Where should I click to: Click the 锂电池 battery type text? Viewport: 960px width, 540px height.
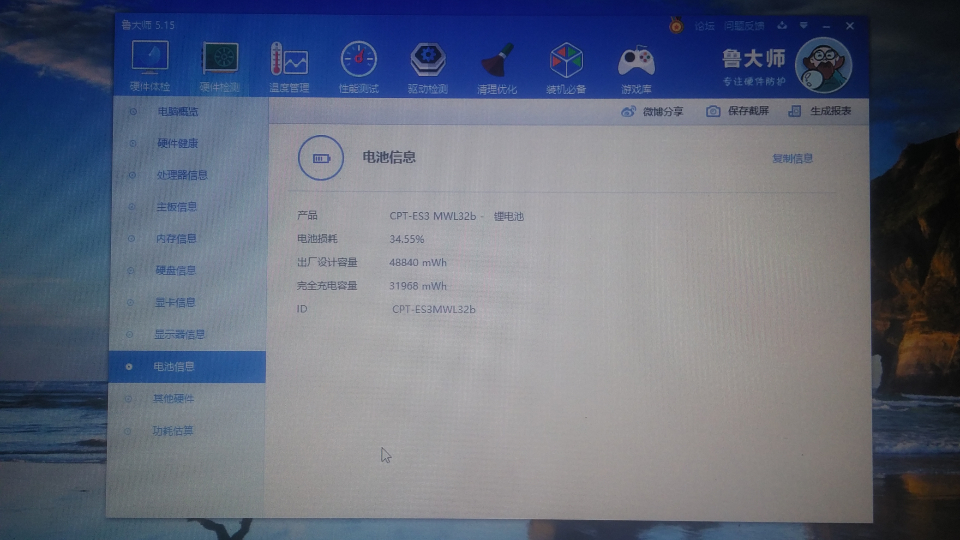coord(509,217)
